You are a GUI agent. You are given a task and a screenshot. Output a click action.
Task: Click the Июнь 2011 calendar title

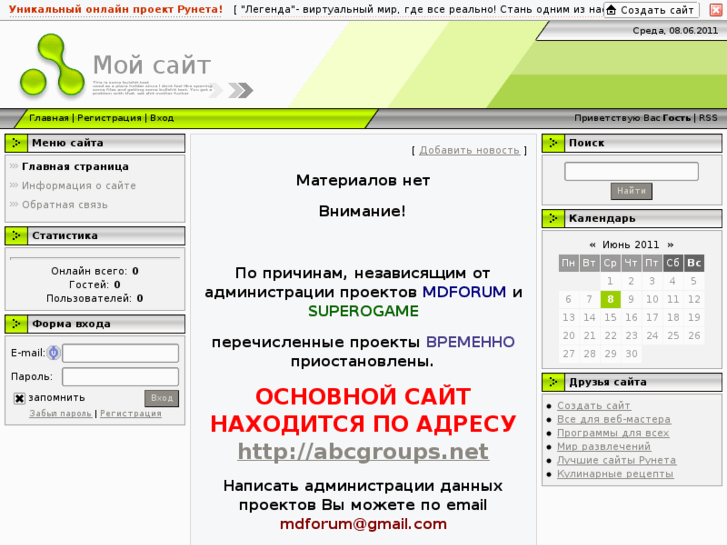pyautogui.click(x=631, y=244)
